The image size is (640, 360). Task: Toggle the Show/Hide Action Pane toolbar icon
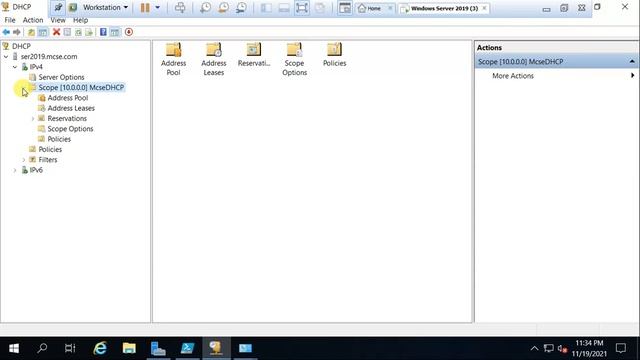(x=115, y=32)
